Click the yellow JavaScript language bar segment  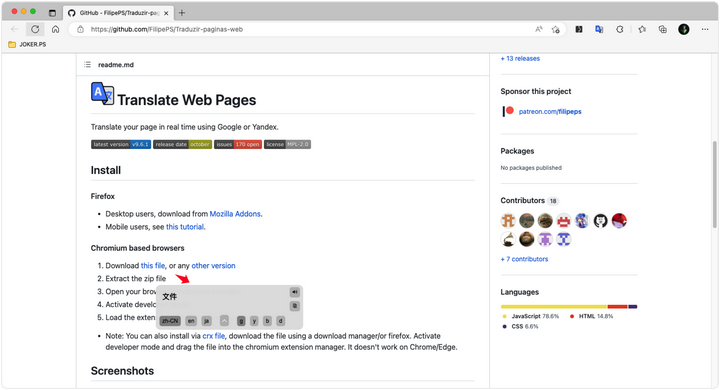554,306
